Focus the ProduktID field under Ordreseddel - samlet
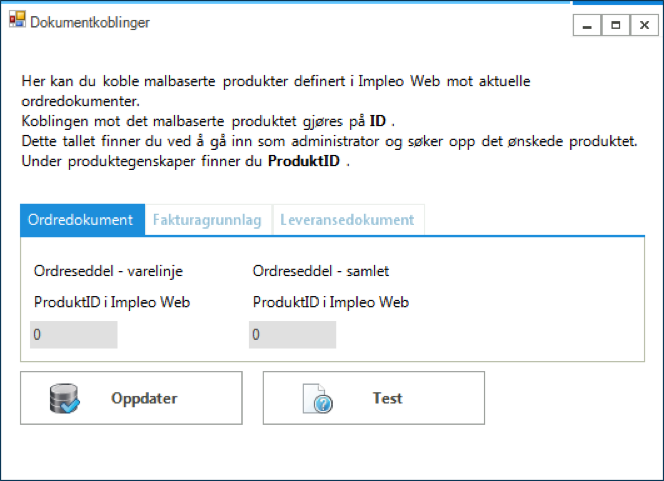Viewport: 664px width, 481px height. tap(292, 335)
